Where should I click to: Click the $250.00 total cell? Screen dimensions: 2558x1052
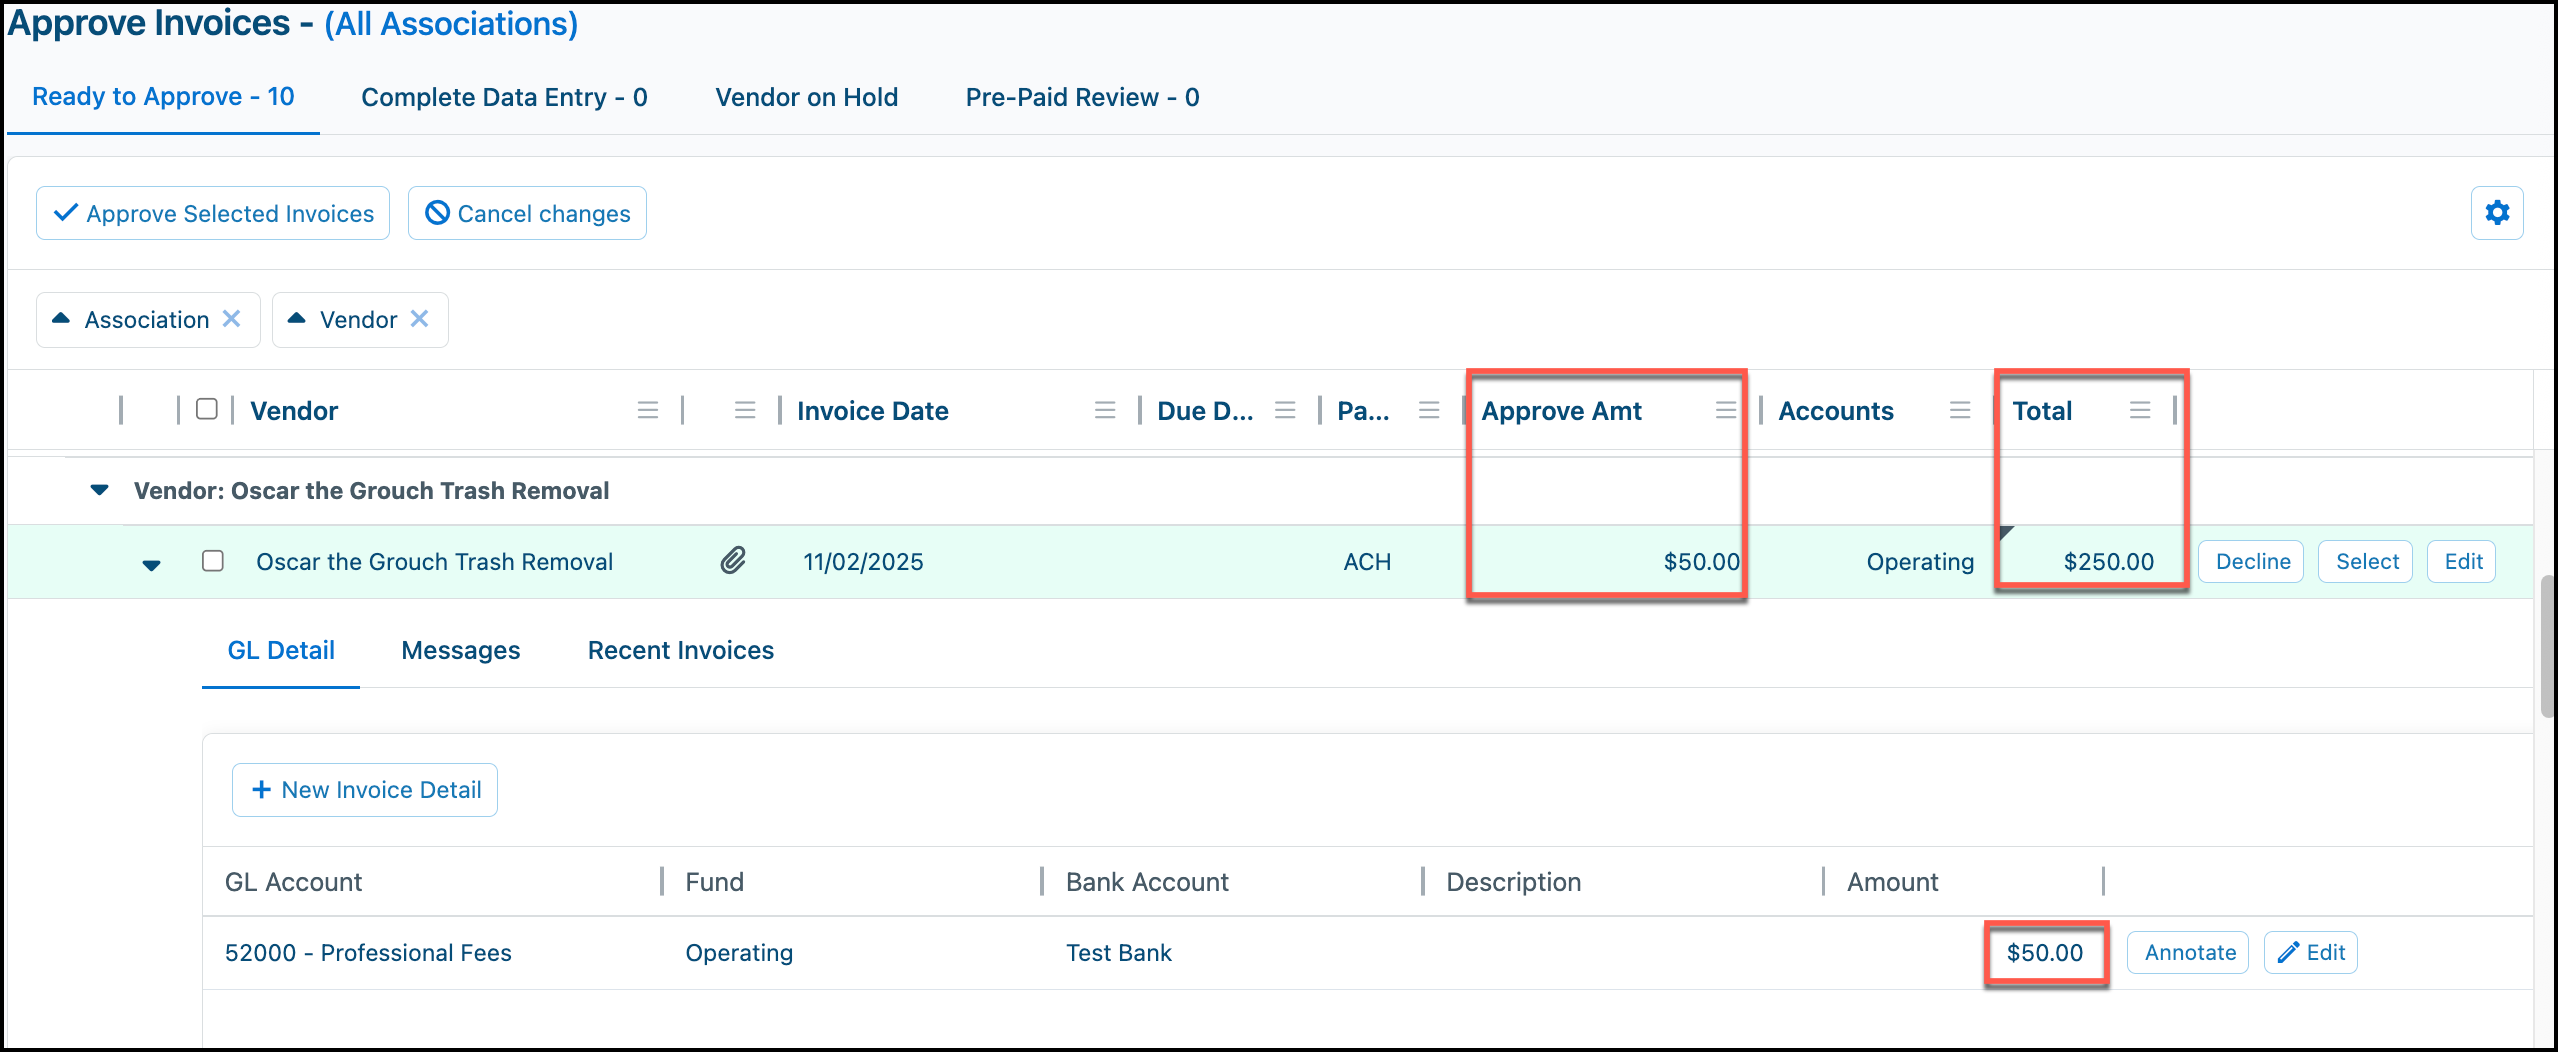2109,562
